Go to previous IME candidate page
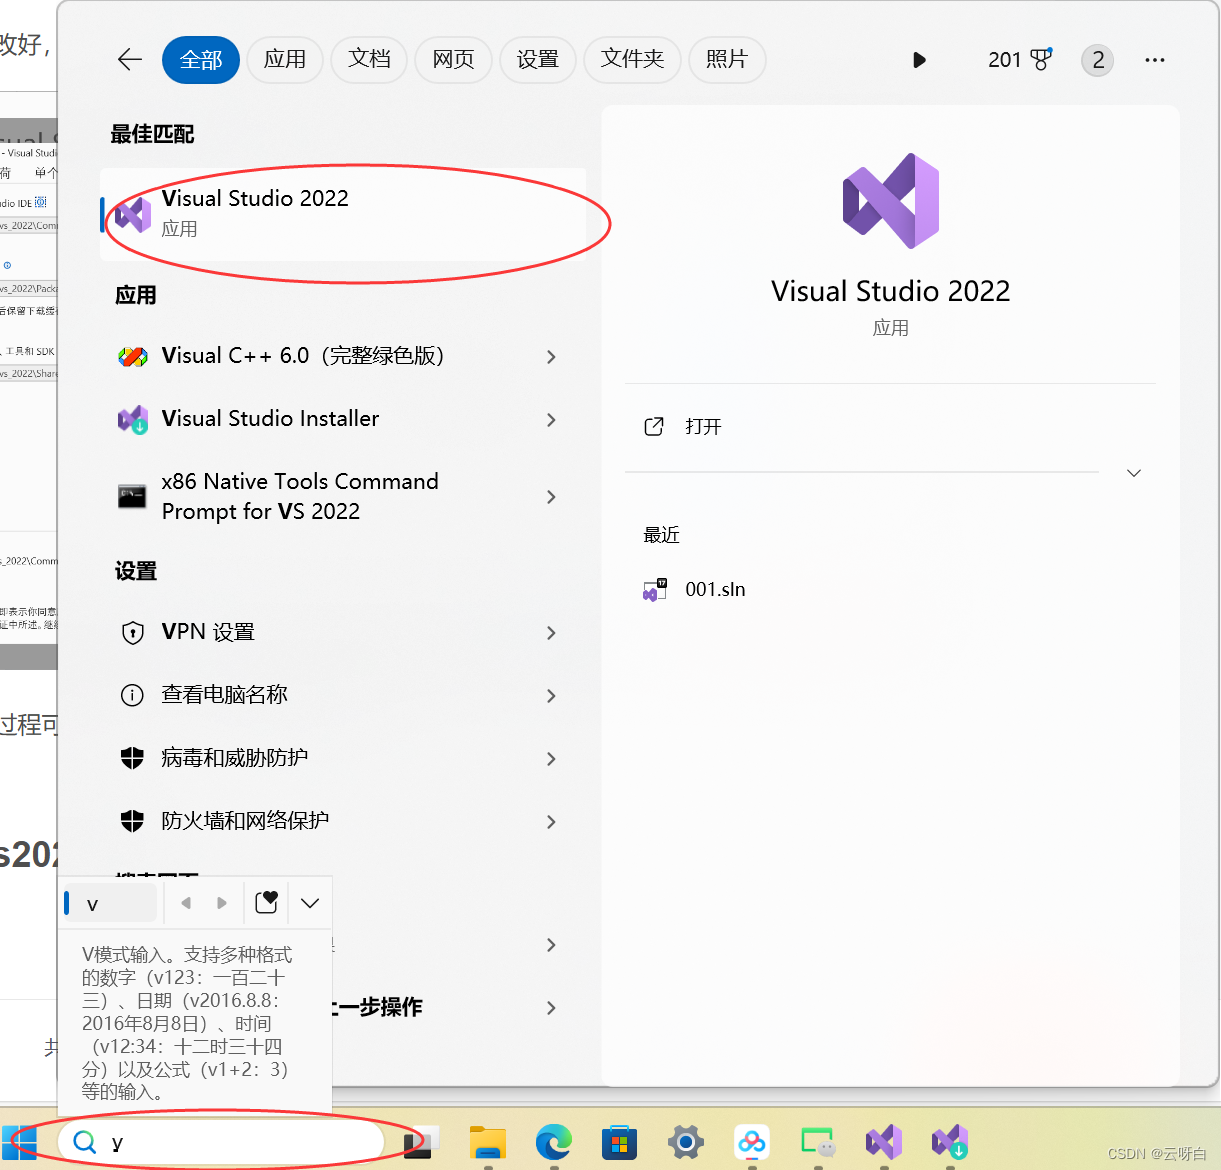Viewport: 1221px width, 1170px height. tap(186, 903)
